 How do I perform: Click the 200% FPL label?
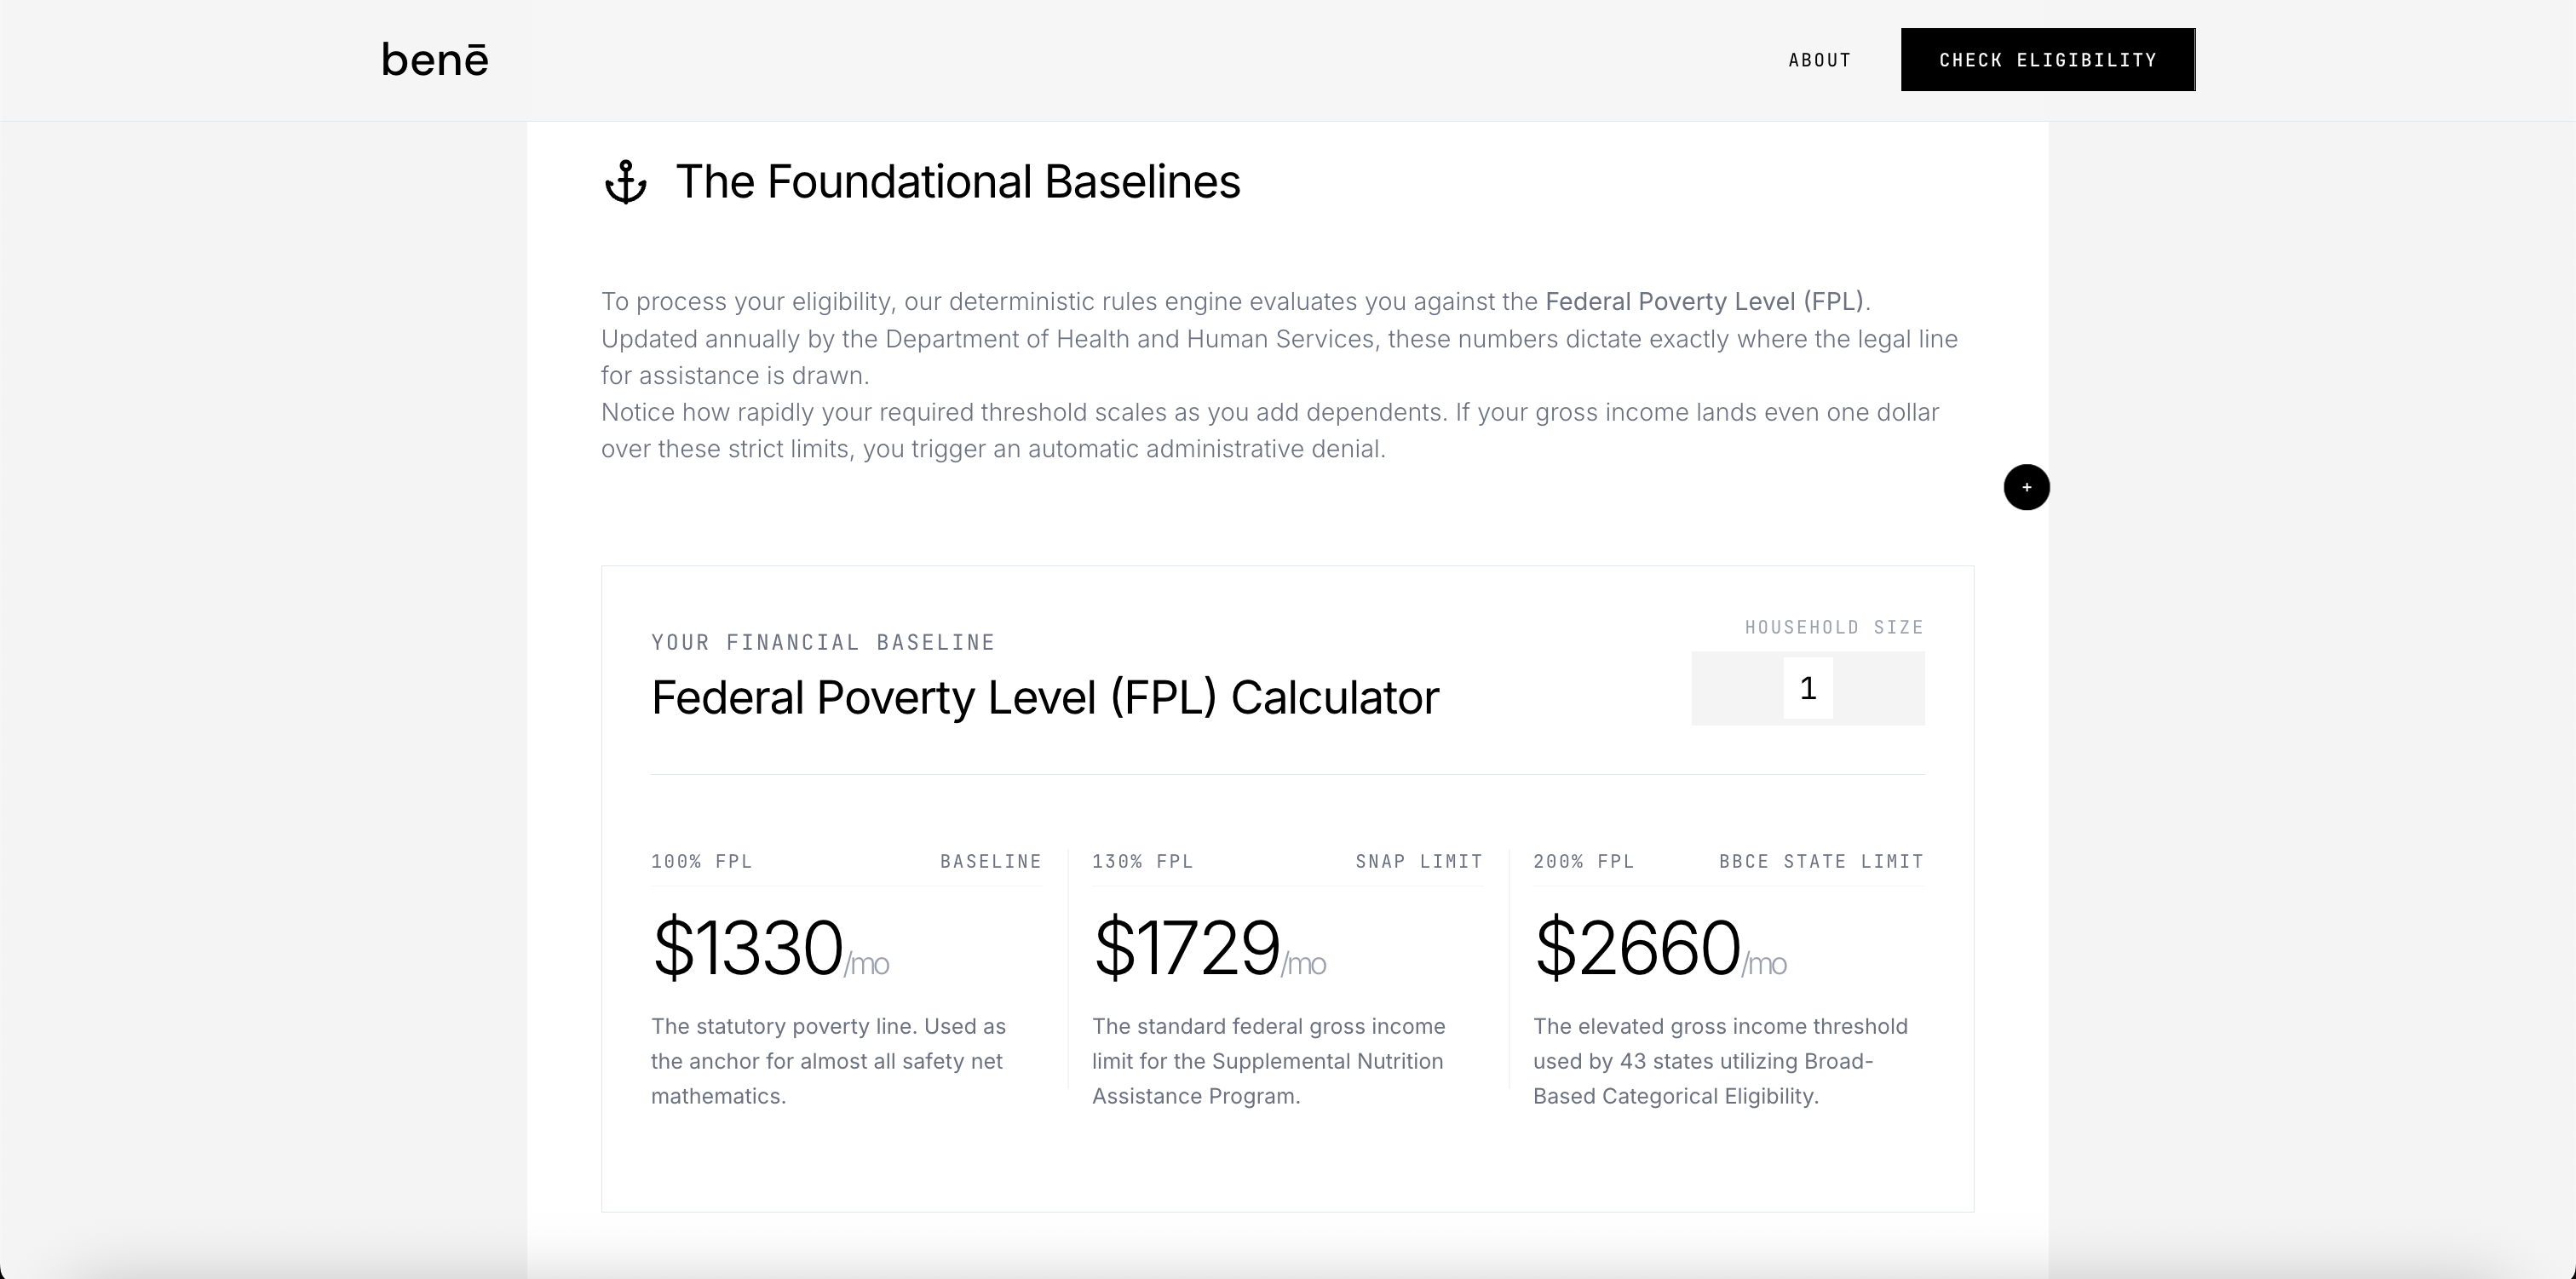pos(1584,861)
